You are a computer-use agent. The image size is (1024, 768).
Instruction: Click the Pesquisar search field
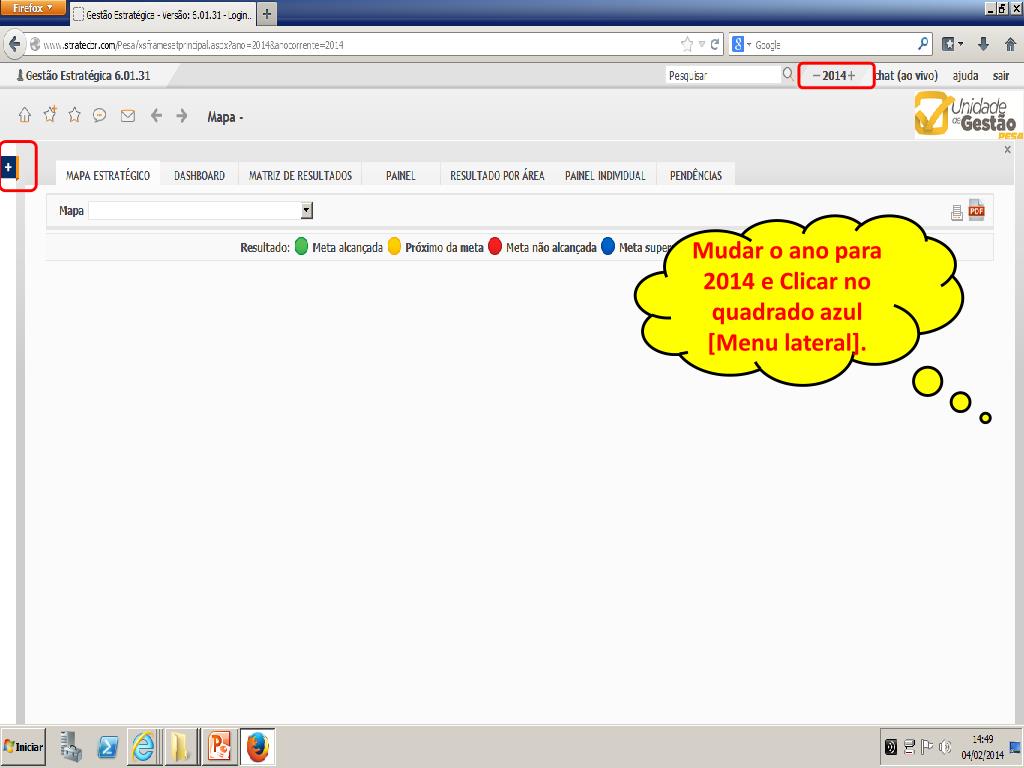tap(723, 75)
